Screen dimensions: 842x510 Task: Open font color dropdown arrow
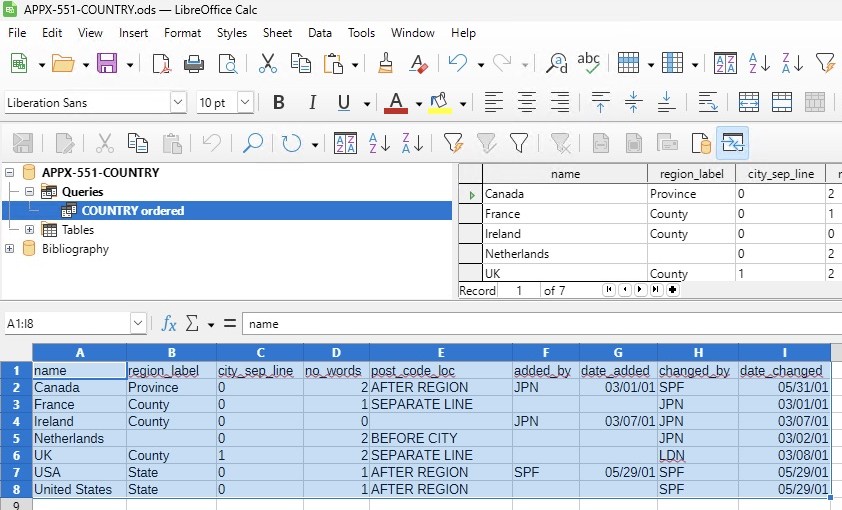(x=418, y=103)
